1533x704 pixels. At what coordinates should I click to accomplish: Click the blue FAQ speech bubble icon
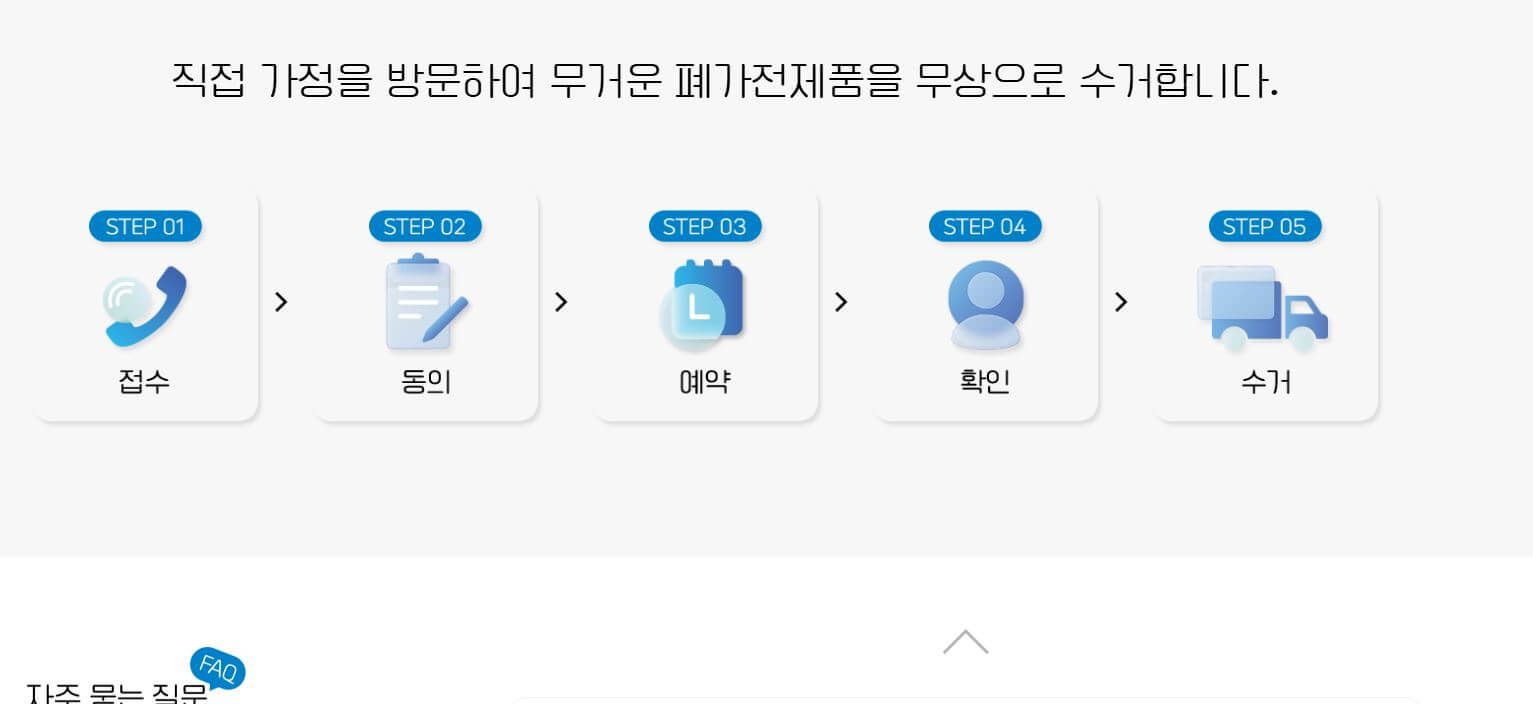[x=217, y=670]
